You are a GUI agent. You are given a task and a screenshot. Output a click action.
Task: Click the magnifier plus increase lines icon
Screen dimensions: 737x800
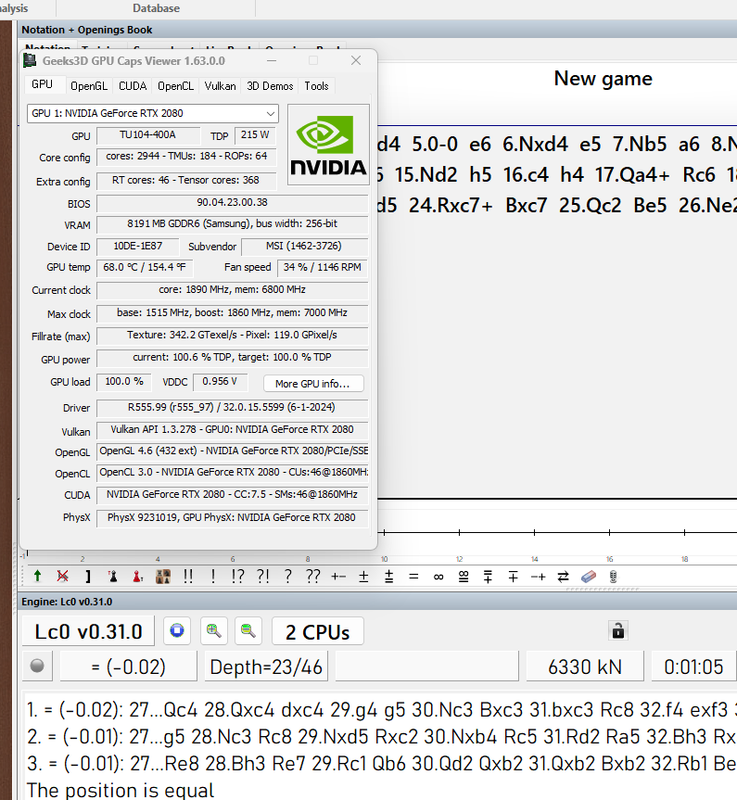214,631
